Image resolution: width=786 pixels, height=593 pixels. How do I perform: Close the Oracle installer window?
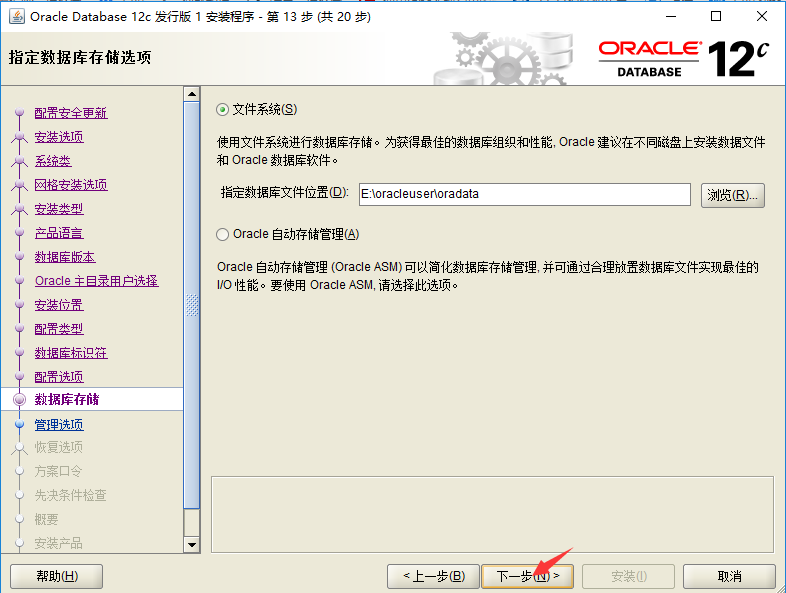(761, 17)
